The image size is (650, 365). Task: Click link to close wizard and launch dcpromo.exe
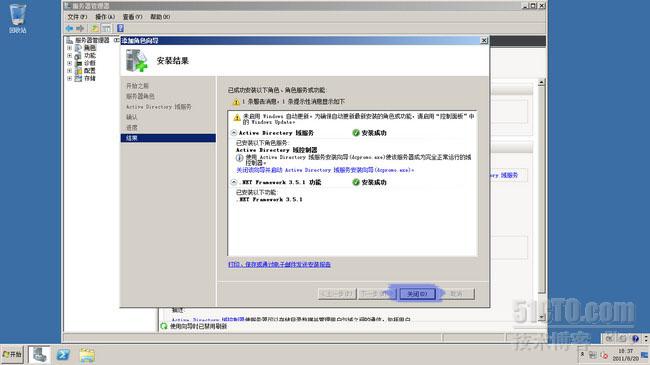(x=325, y=170)
